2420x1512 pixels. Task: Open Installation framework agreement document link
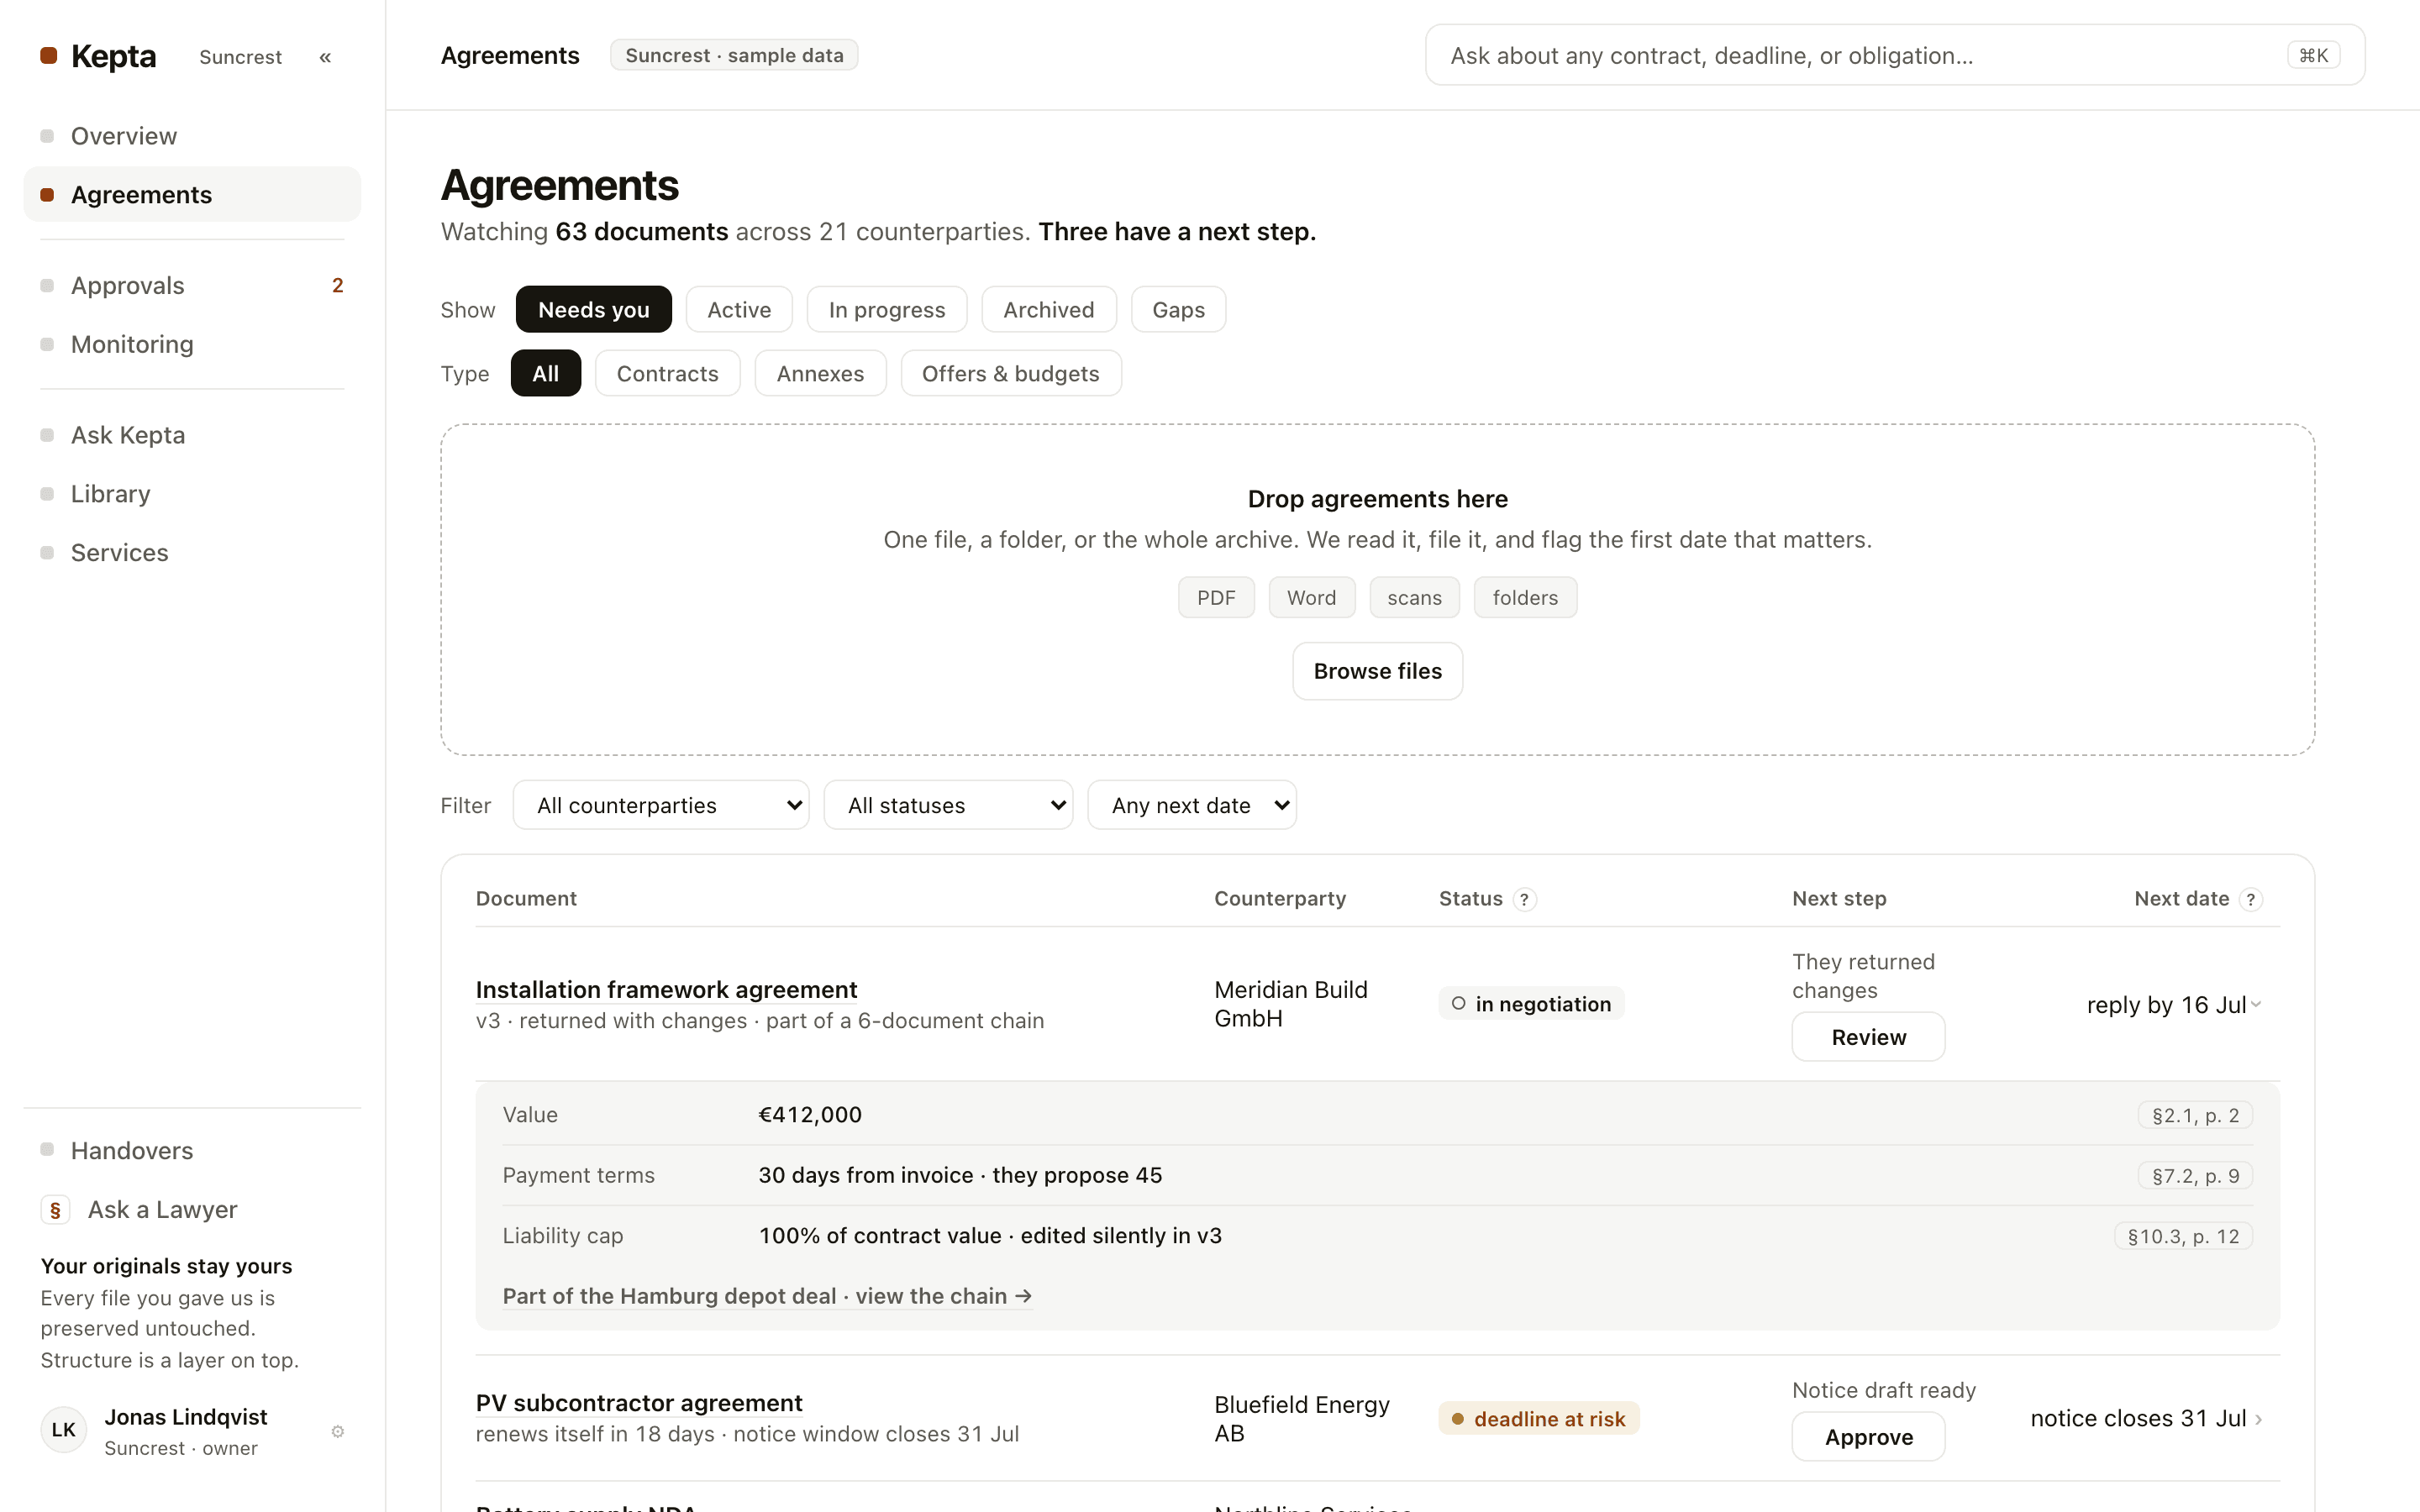pos(666,990)
